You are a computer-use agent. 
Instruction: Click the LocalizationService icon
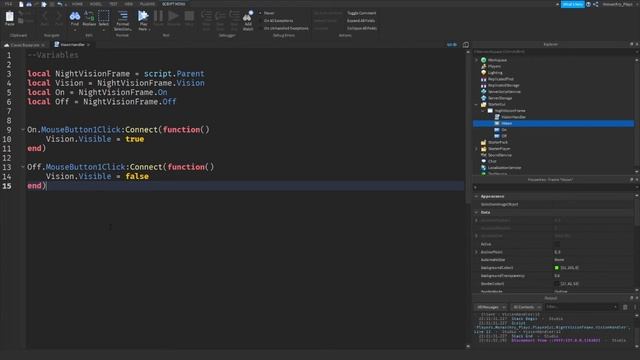[x=484, y=168]
